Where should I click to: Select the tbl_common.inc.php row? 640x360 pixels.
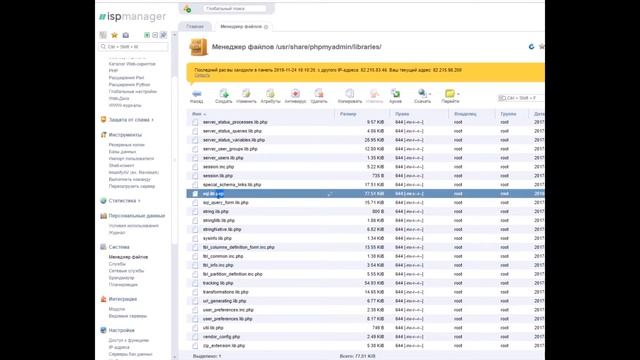click(365, 256)
